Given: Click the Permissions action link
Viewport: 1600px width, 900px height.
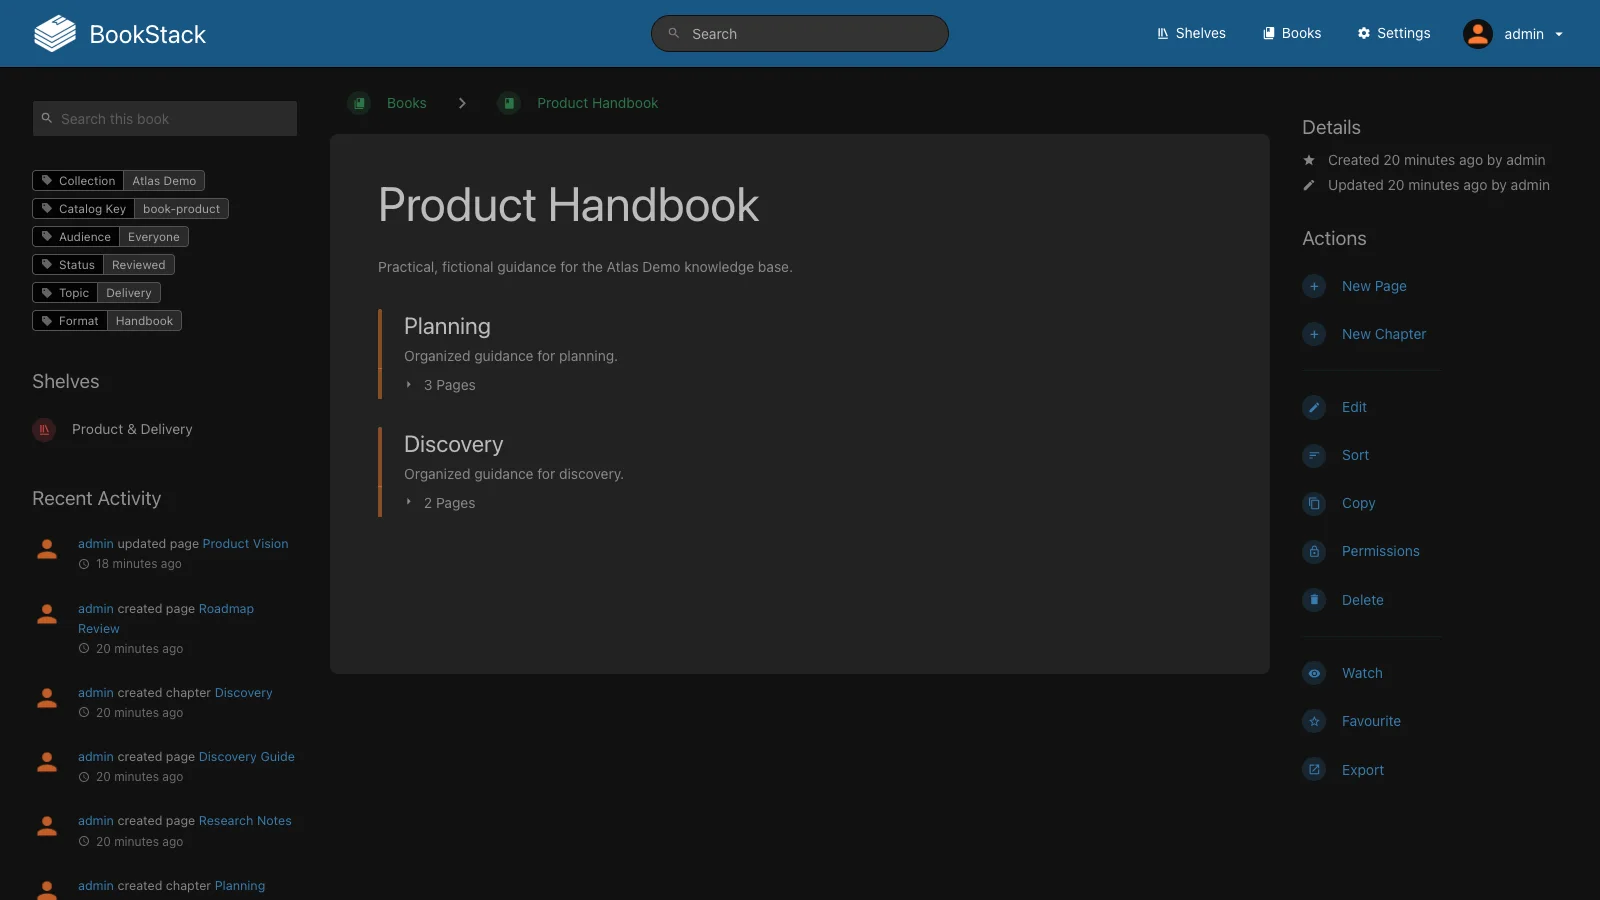Looking at the screenshot, I should click(x=1380, y=551).
